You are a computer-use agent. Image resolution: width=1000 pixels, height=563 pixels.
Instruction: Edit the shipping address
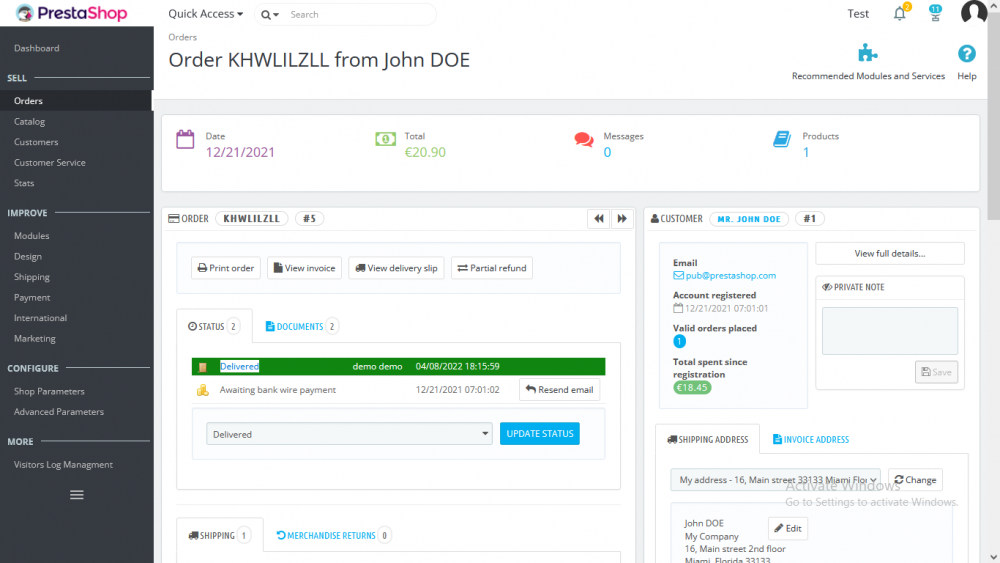click(788, 528)
